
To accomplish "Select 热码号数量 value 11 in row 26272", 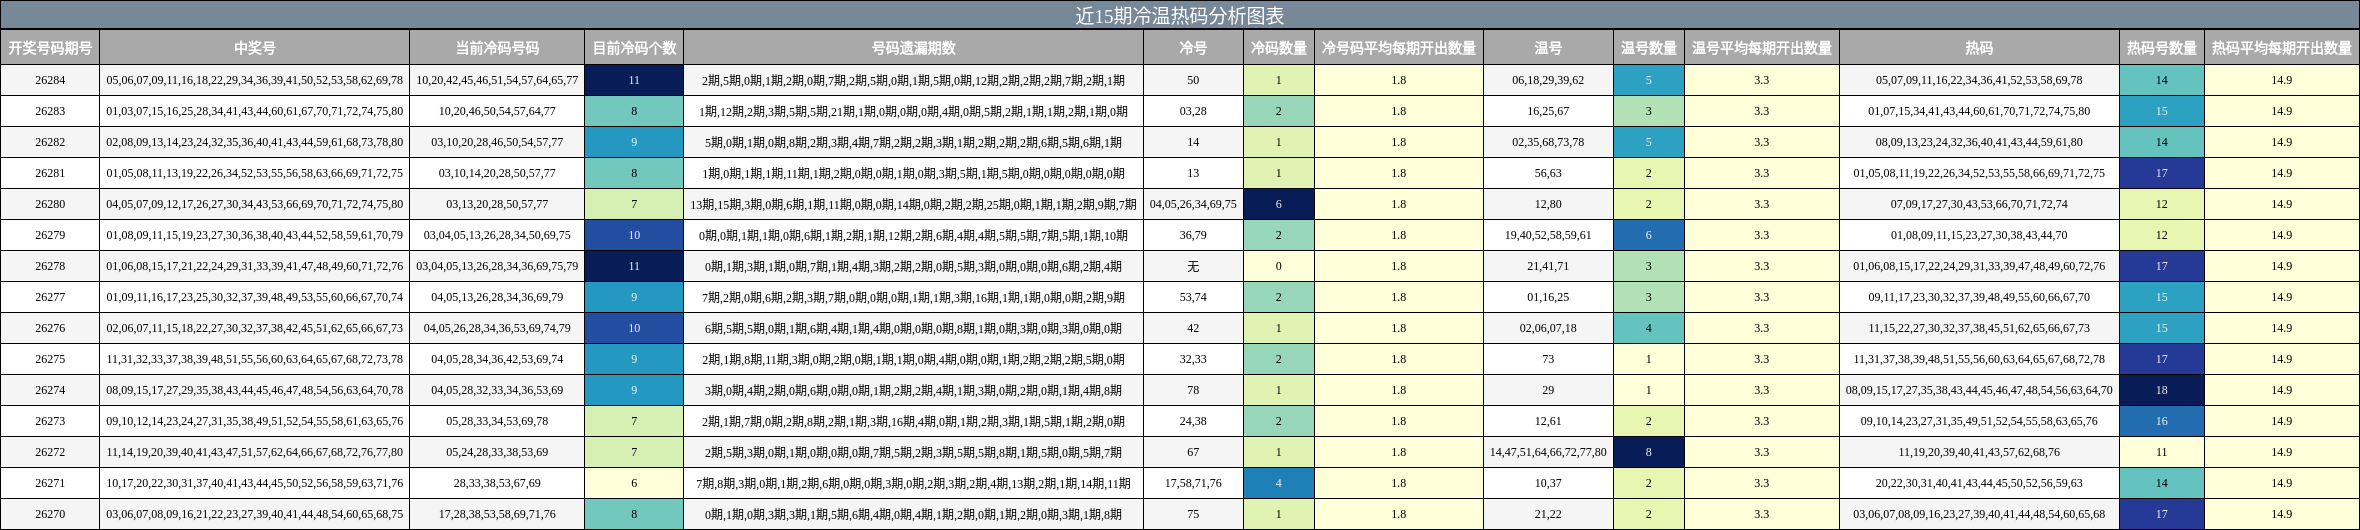I will 2161,452.
